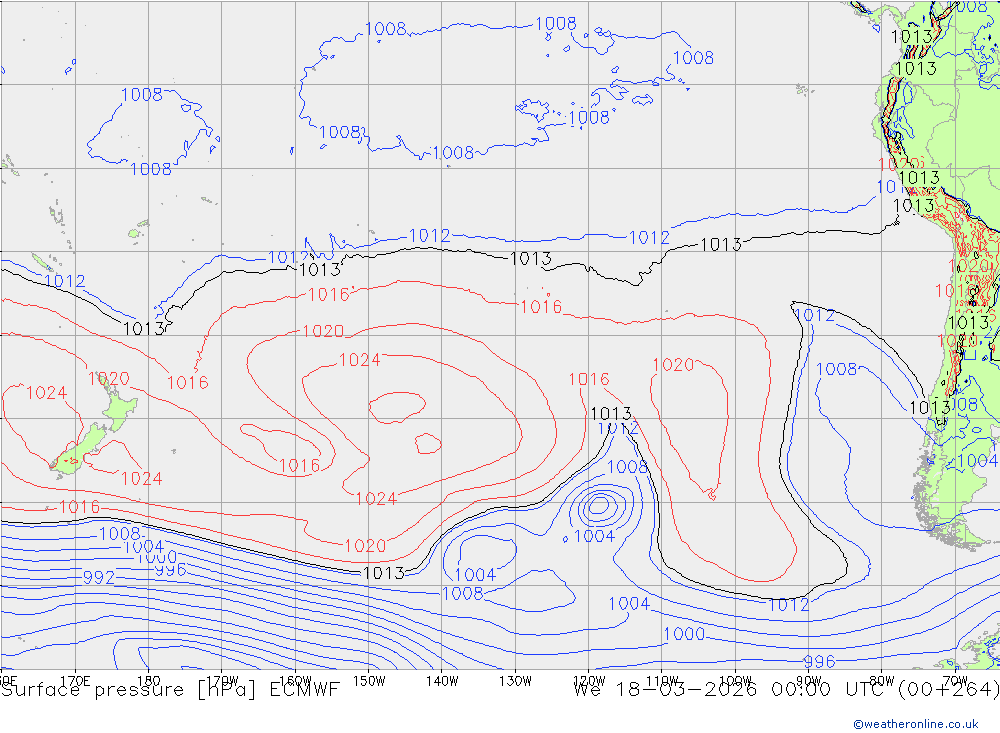Click the 'Surface pressure [hPa] ECMWF' title

[170, 690]
